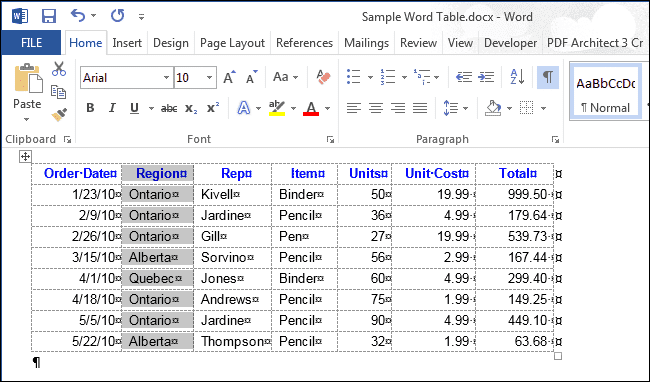Open Customize Quick Access Toolbar dropdown

click(141, 17)
